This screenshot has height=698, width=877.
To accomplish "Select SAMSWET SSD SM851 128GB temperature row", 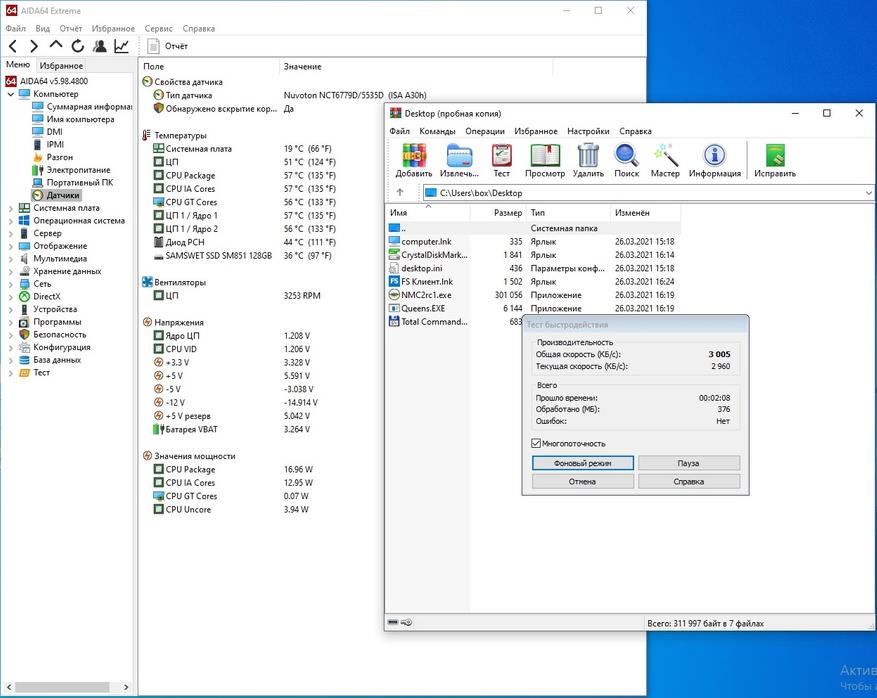I will click(x=243, y=256).
